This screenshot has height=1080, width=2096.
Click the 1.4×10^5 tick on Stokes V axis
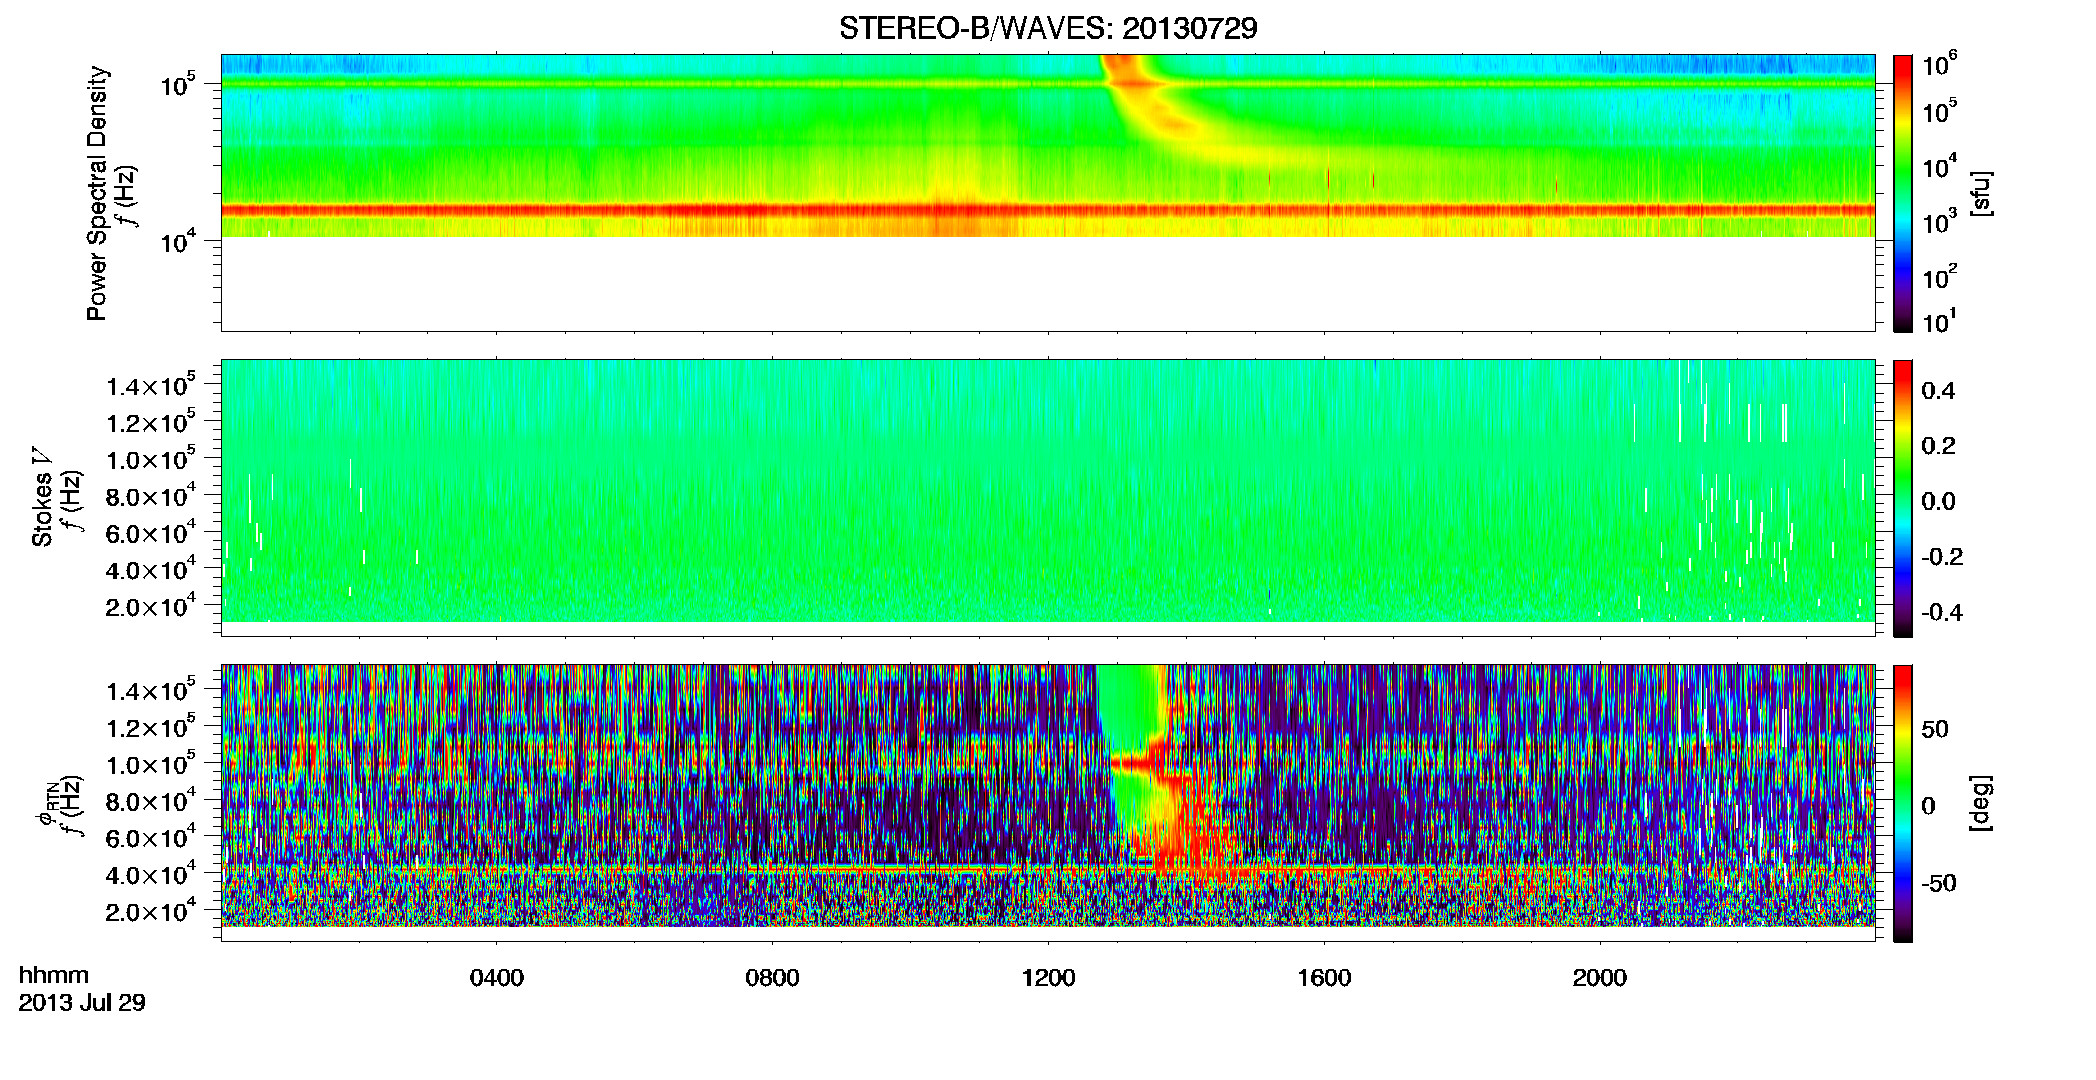point(150,384)
